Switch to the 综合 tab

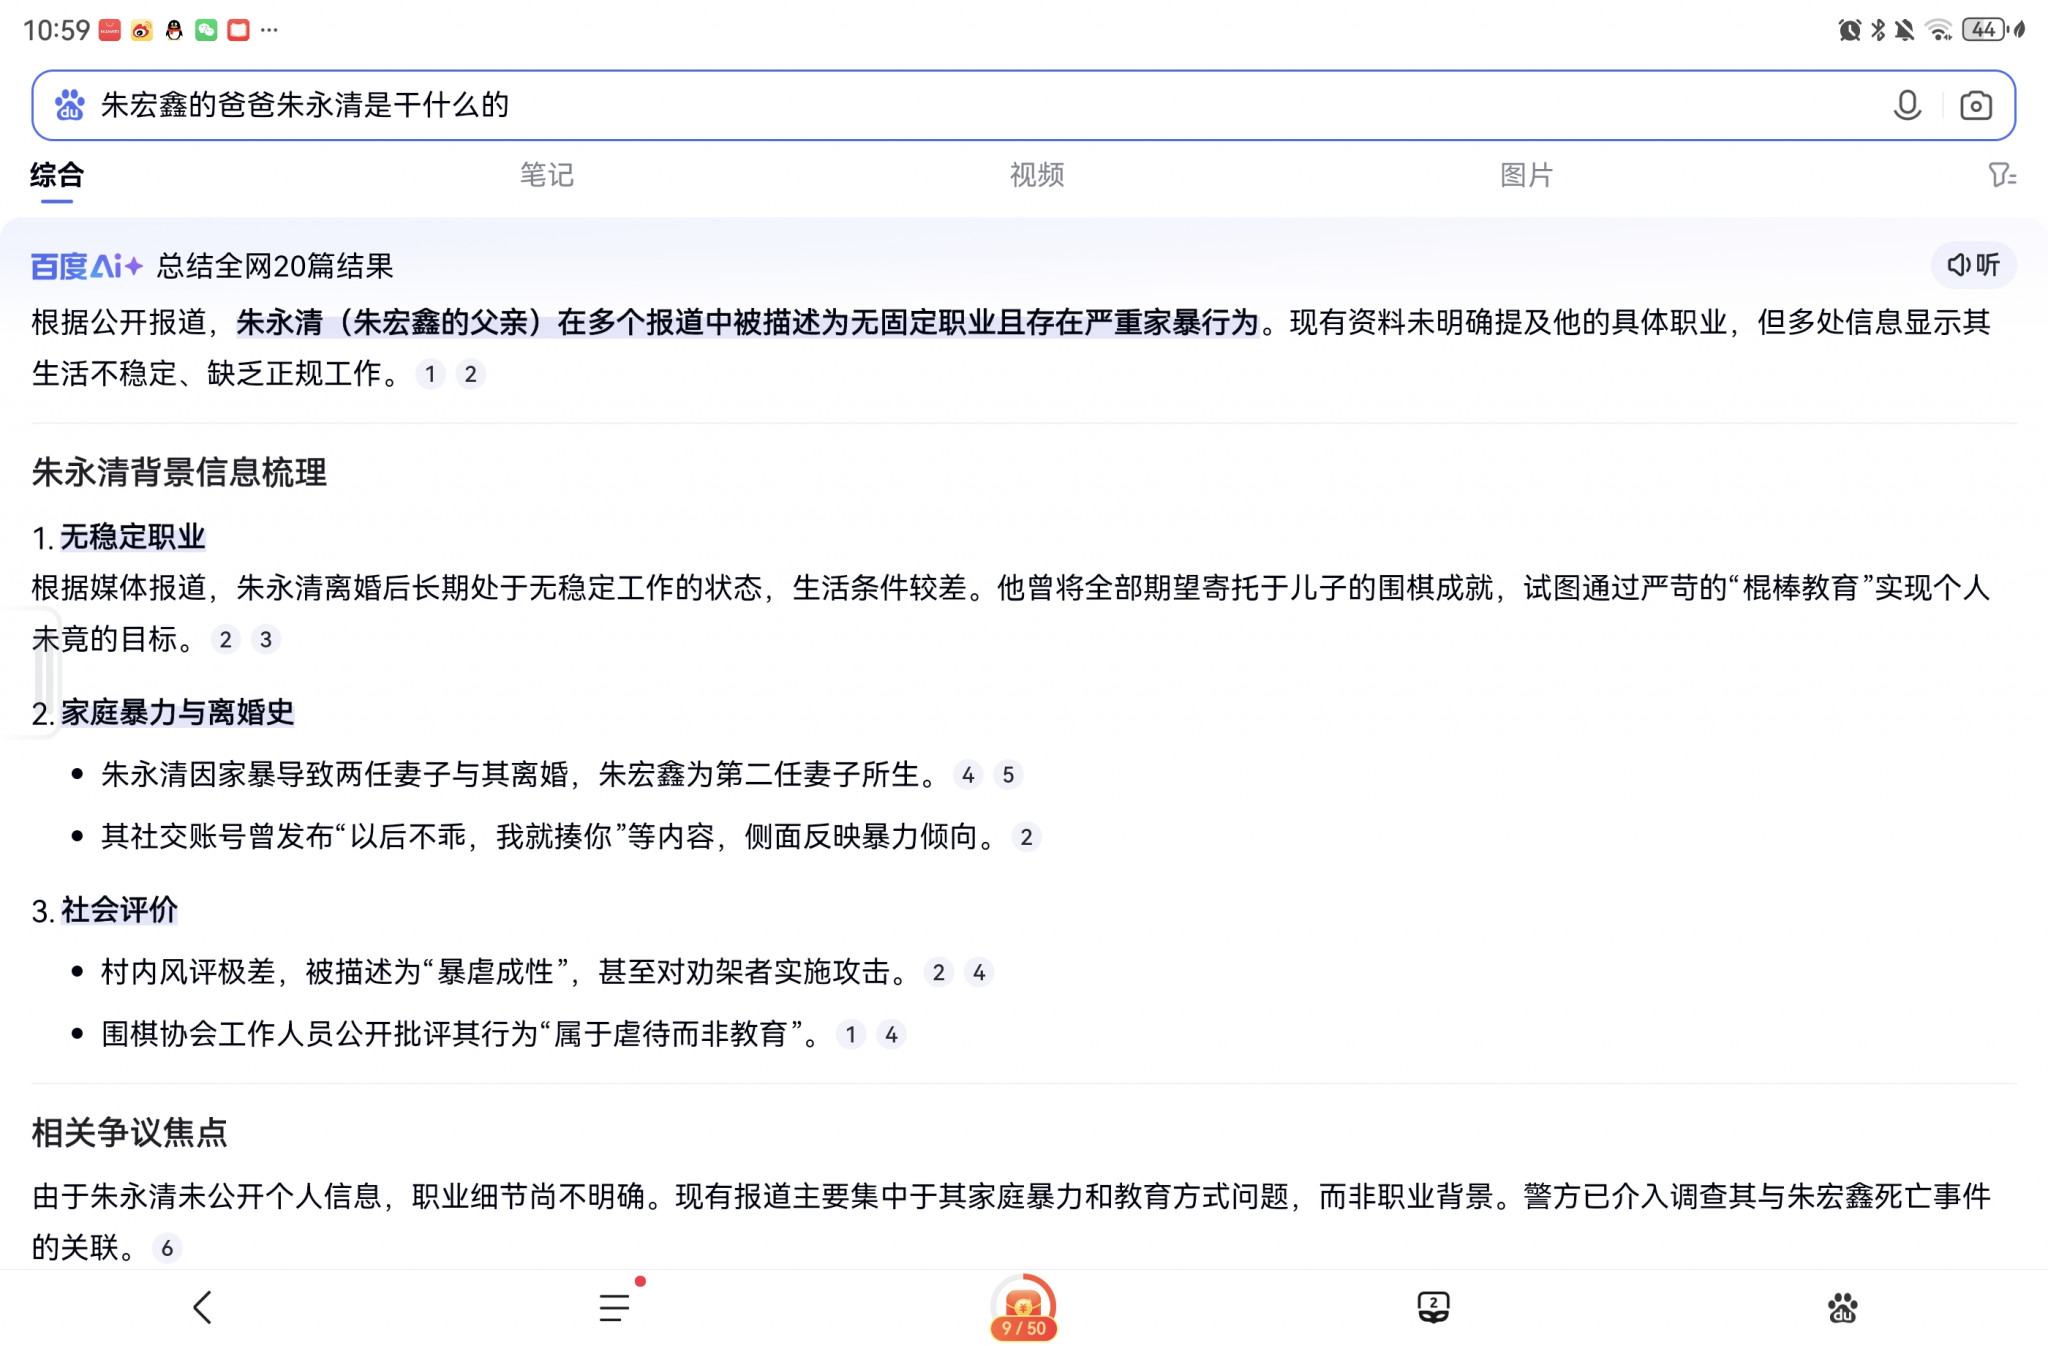point(57,176)
